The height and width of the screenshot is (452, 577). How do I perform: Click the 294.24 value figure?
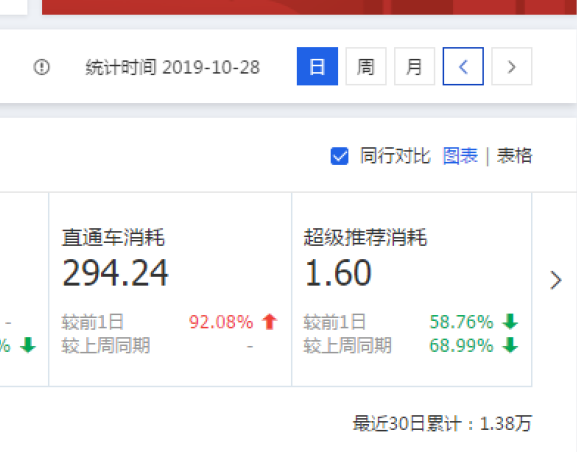(115, 273)
